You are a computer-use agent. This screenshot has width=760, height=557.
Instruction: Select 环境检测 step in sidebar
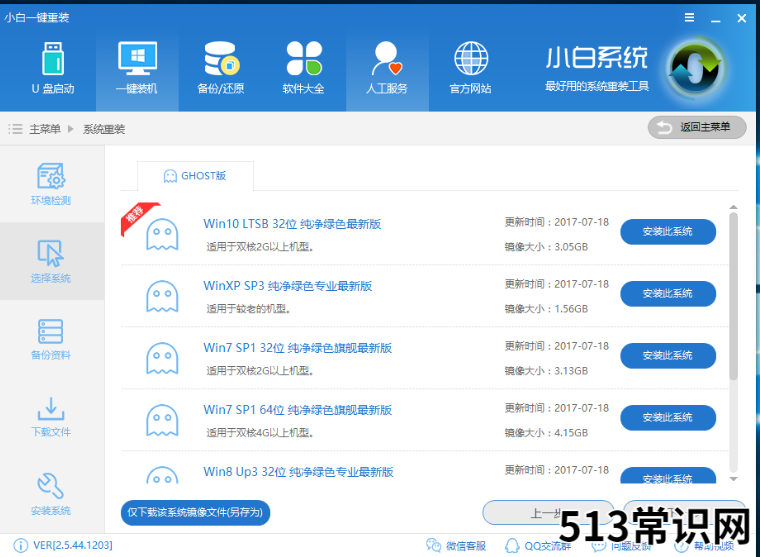click(51, 185)
